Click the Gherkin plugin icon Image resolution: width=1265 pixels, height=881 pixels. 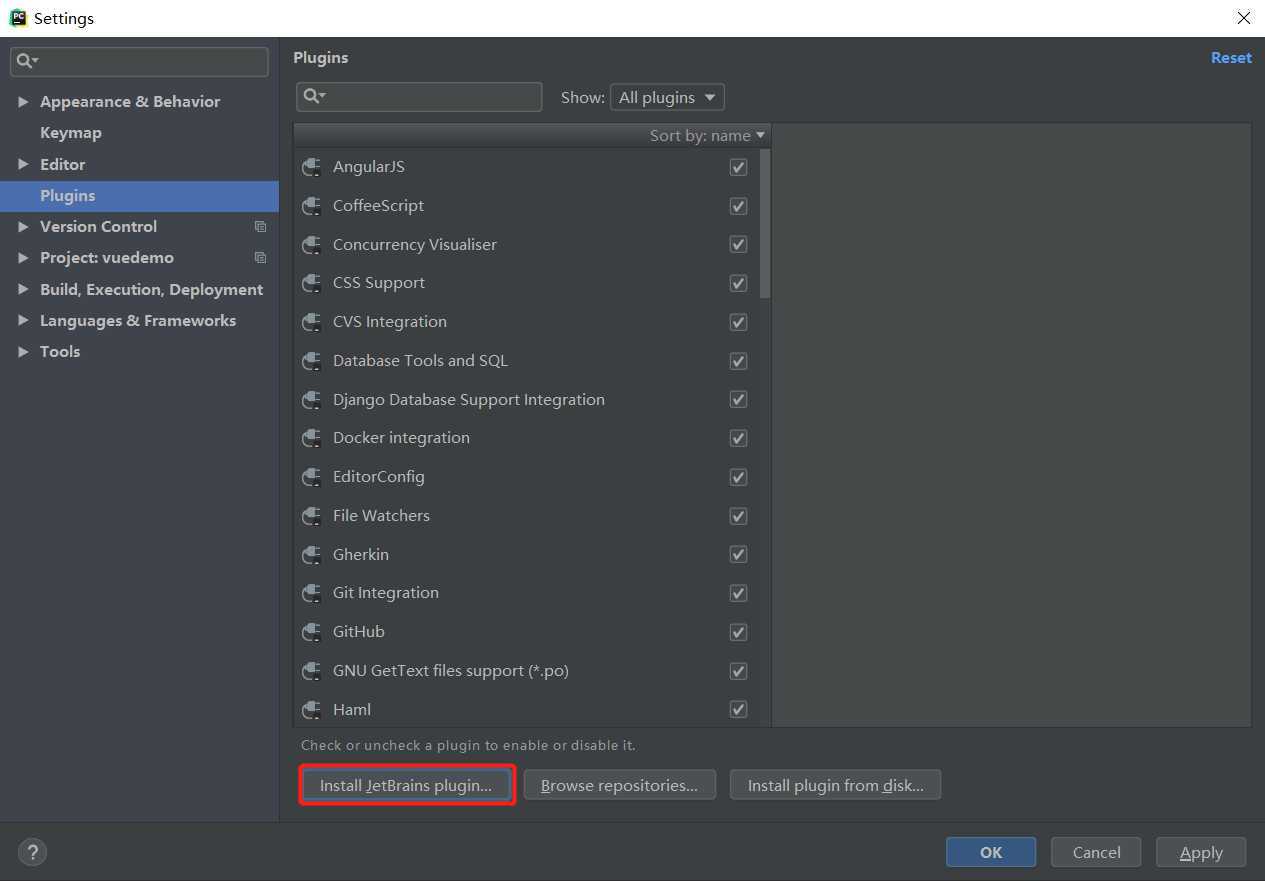tap(311, 555)
